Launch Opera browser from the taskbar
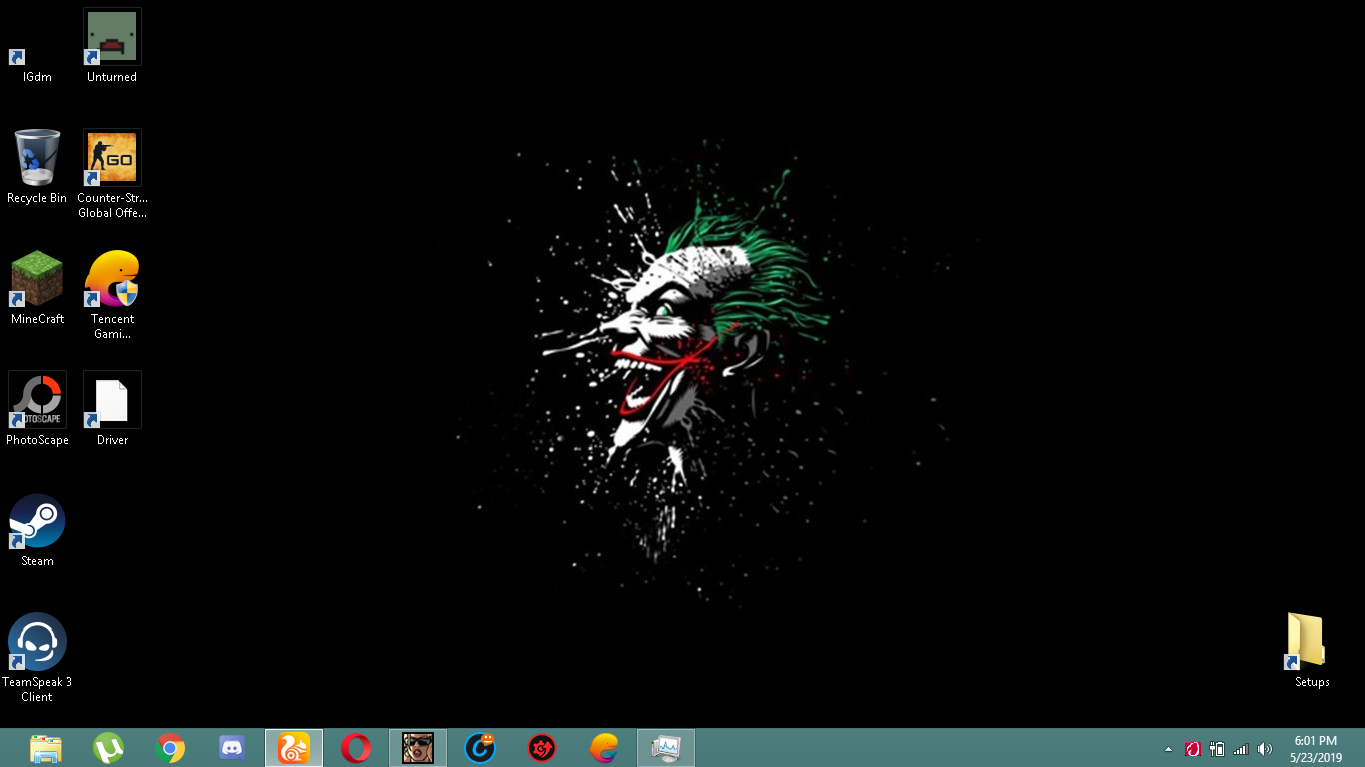Viewport: 1365px width, 767px height. coord(356,748)
